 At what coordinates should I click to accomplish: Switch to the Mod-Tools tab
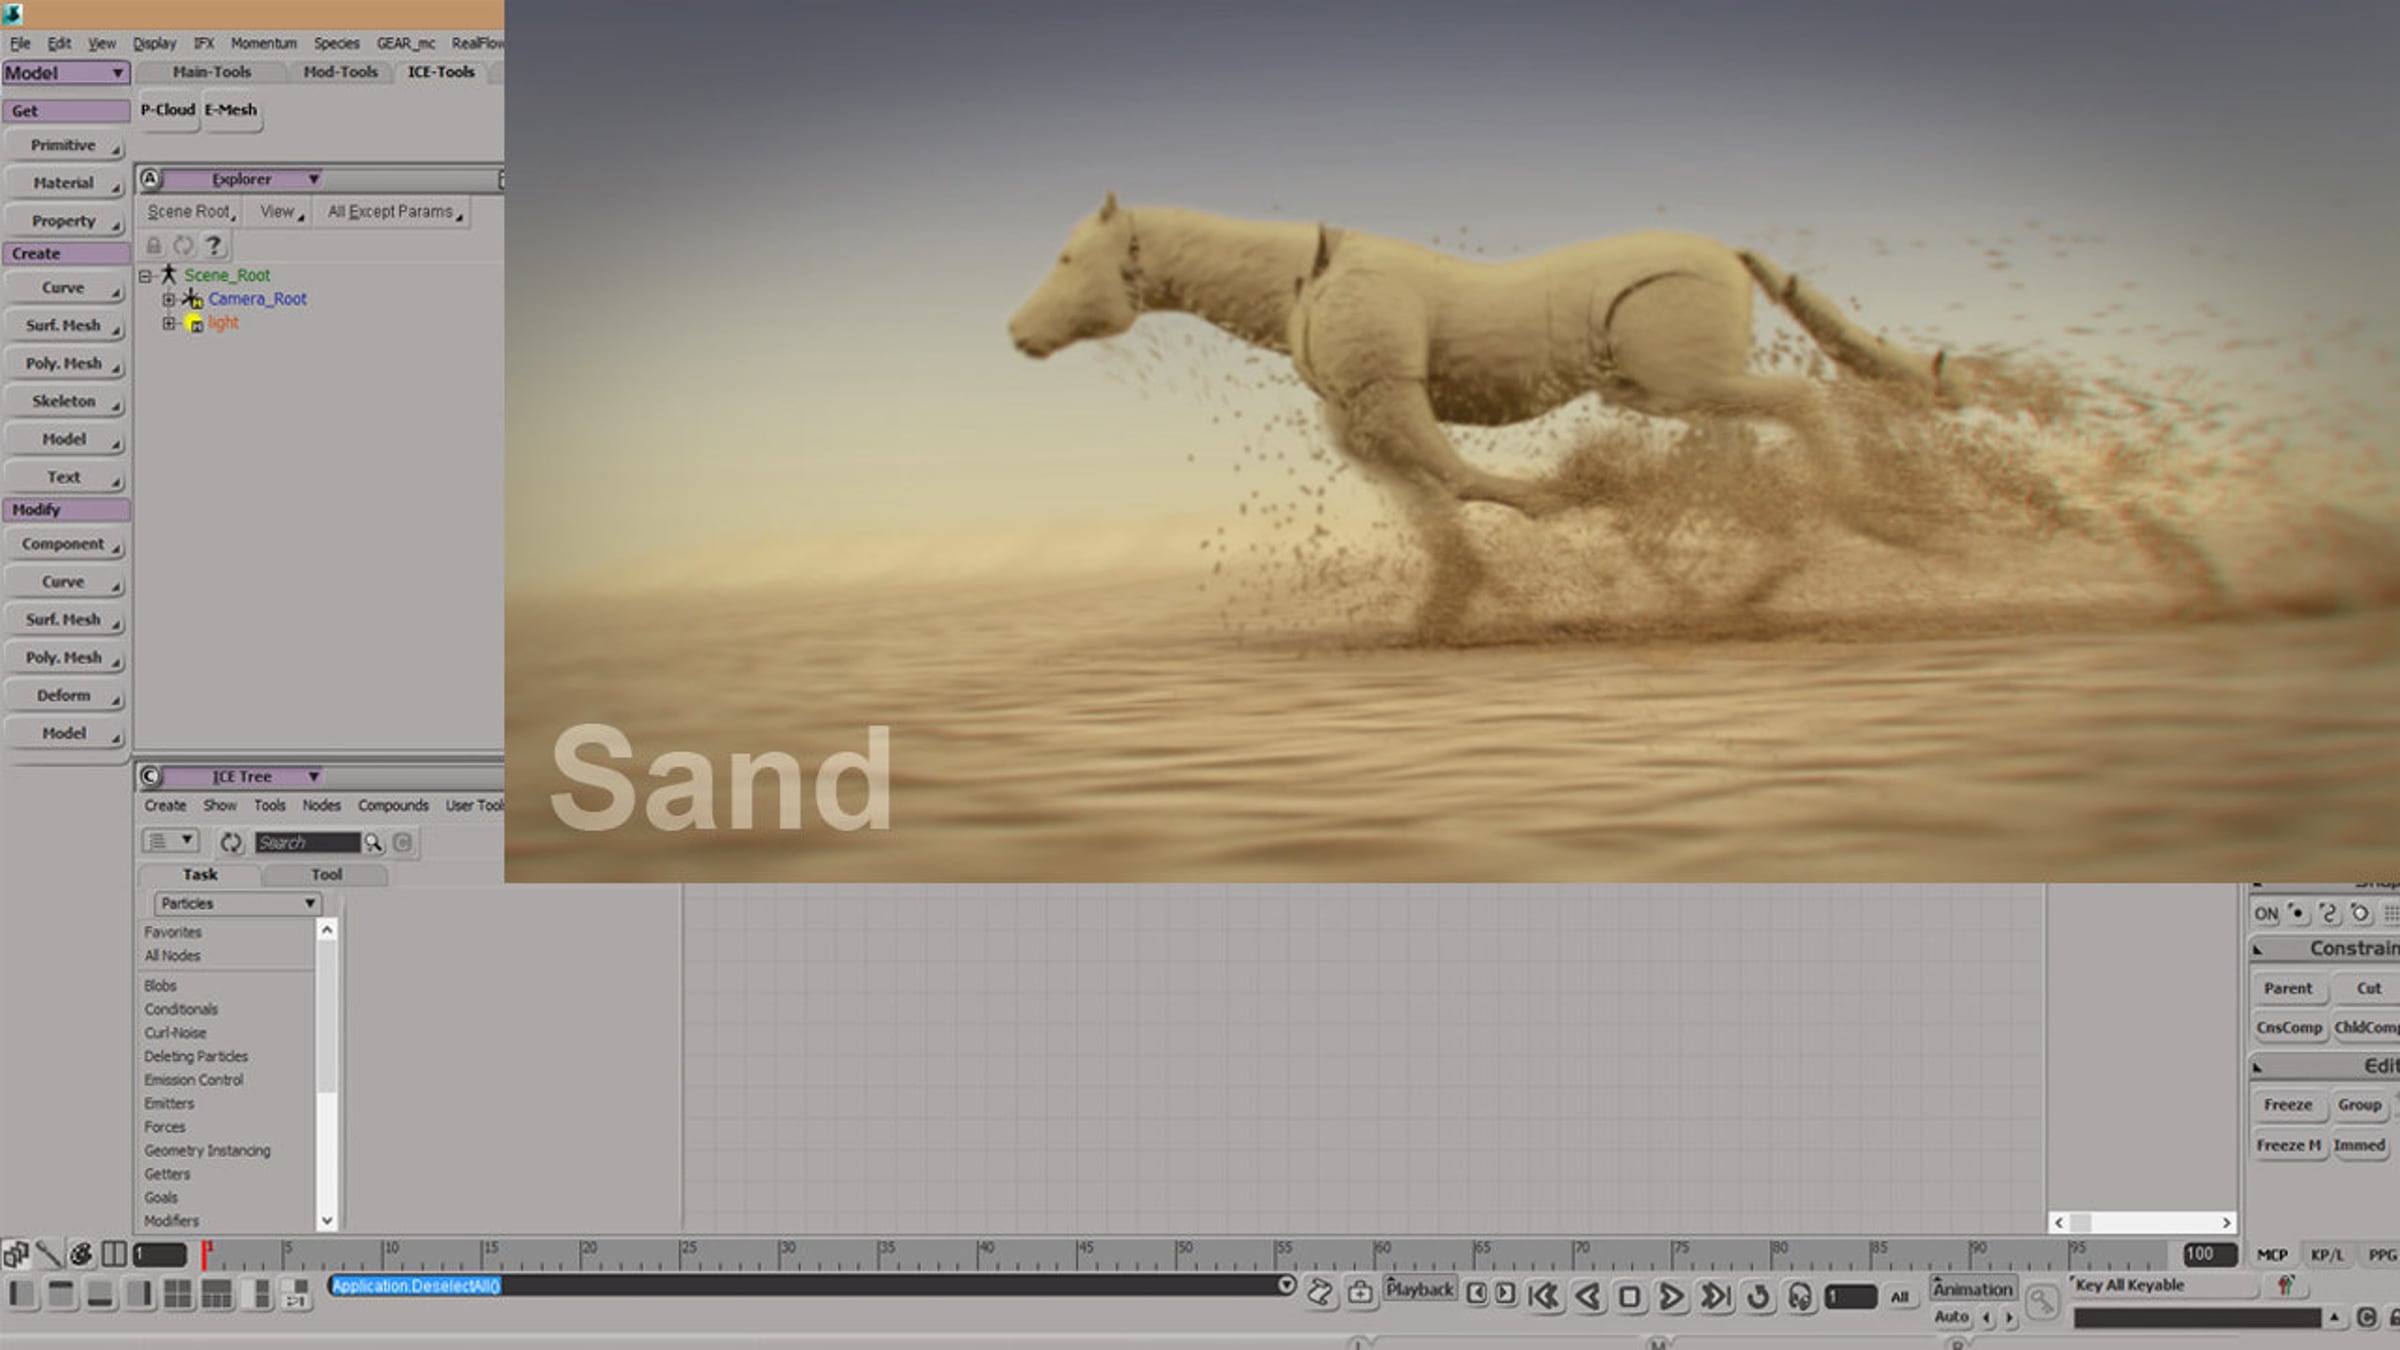[x=340, y=72]
